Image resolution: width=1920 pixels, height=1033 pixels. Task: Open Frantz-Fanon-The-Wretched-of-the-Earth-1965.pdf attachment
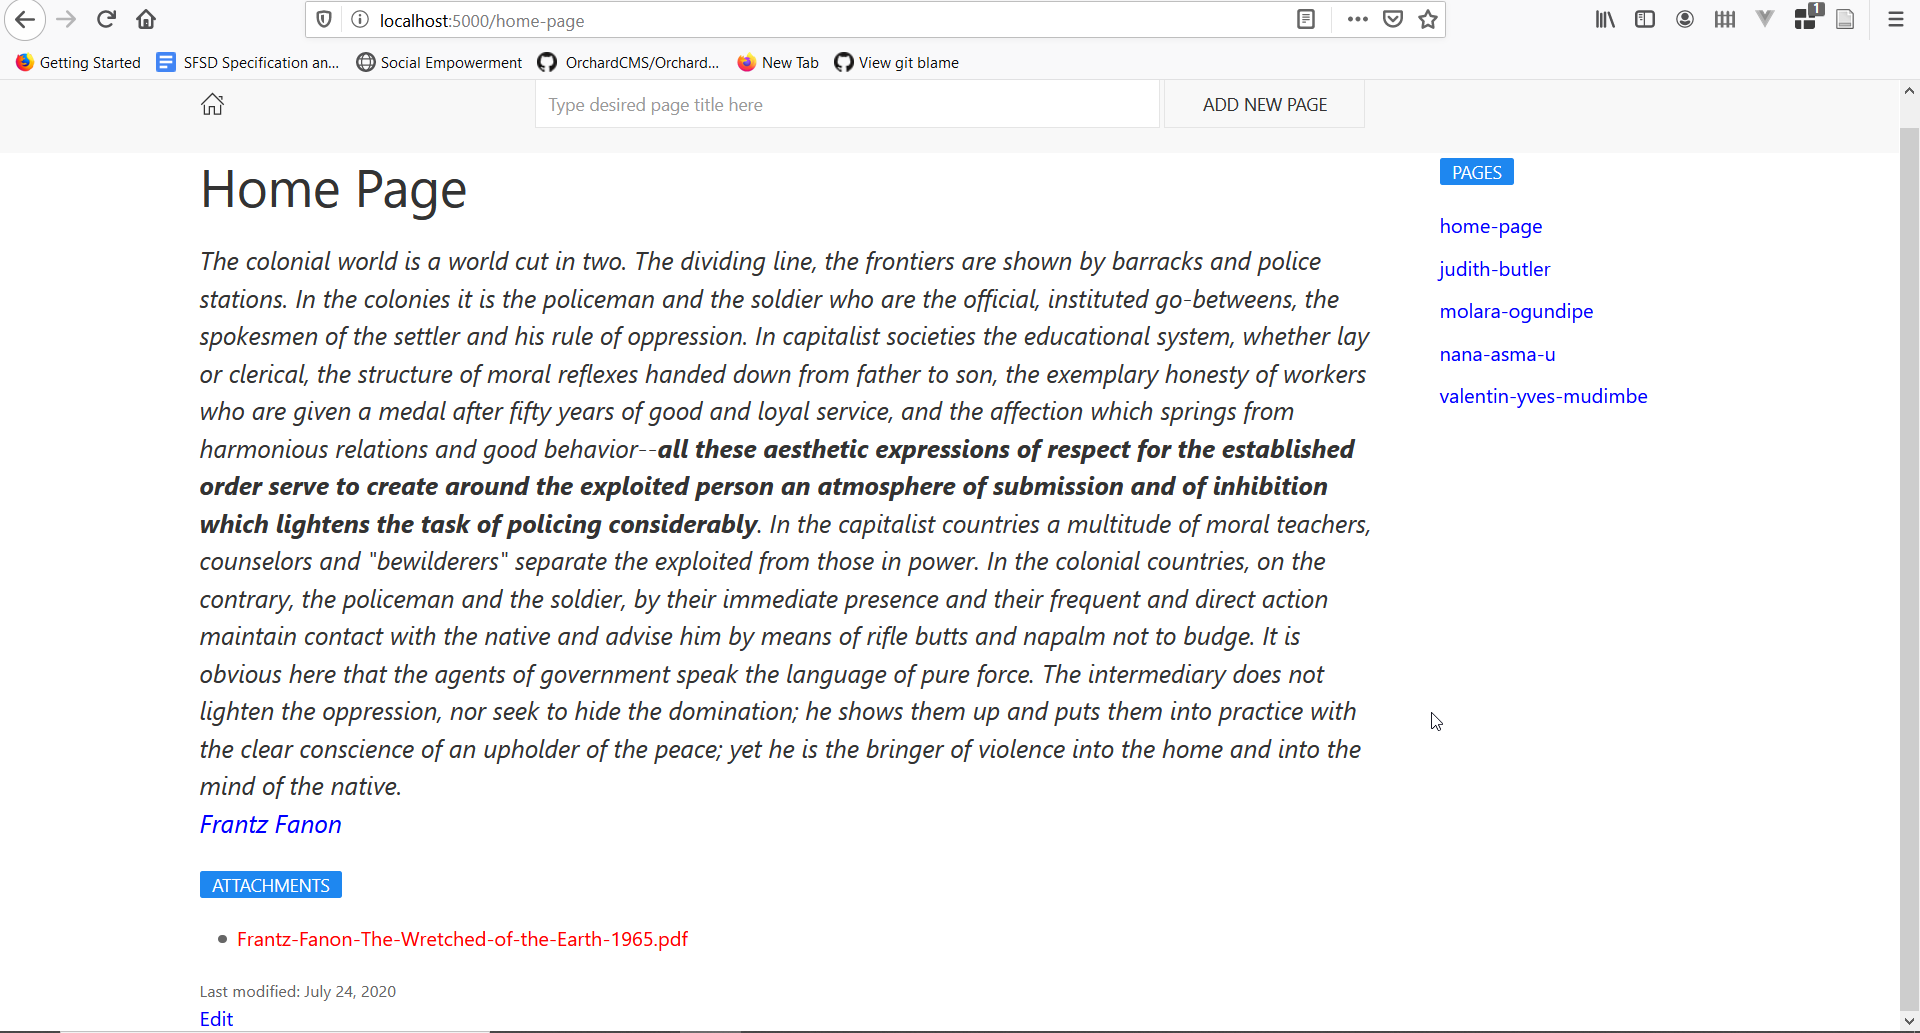462,939
